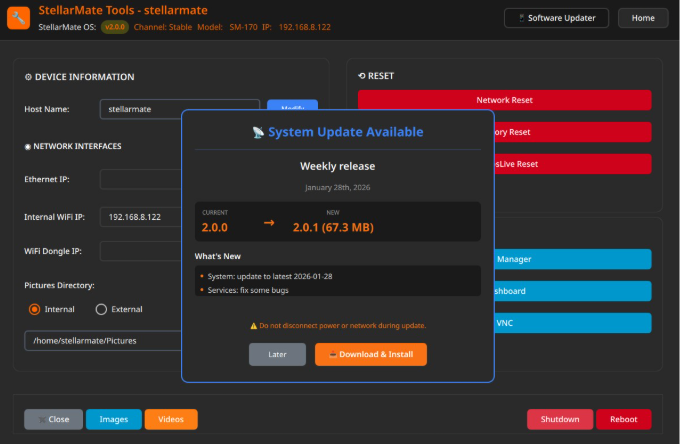Viewport: 681px width, 444px height.
Task: Click the orange wrench StellarMate logo
Action: click(x=19, y=18)
